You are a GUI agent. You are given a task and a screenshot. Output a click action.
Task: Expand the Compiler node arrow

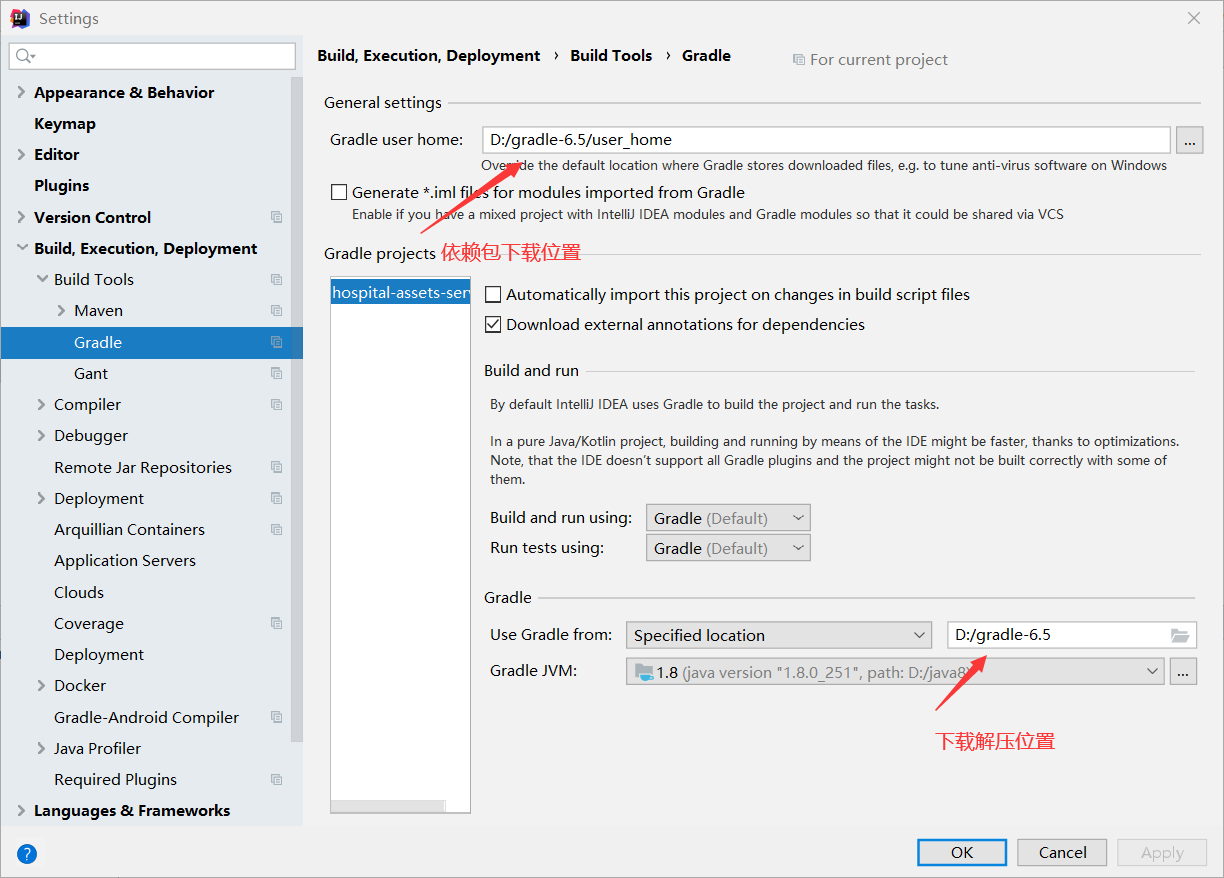pos(41,404)
